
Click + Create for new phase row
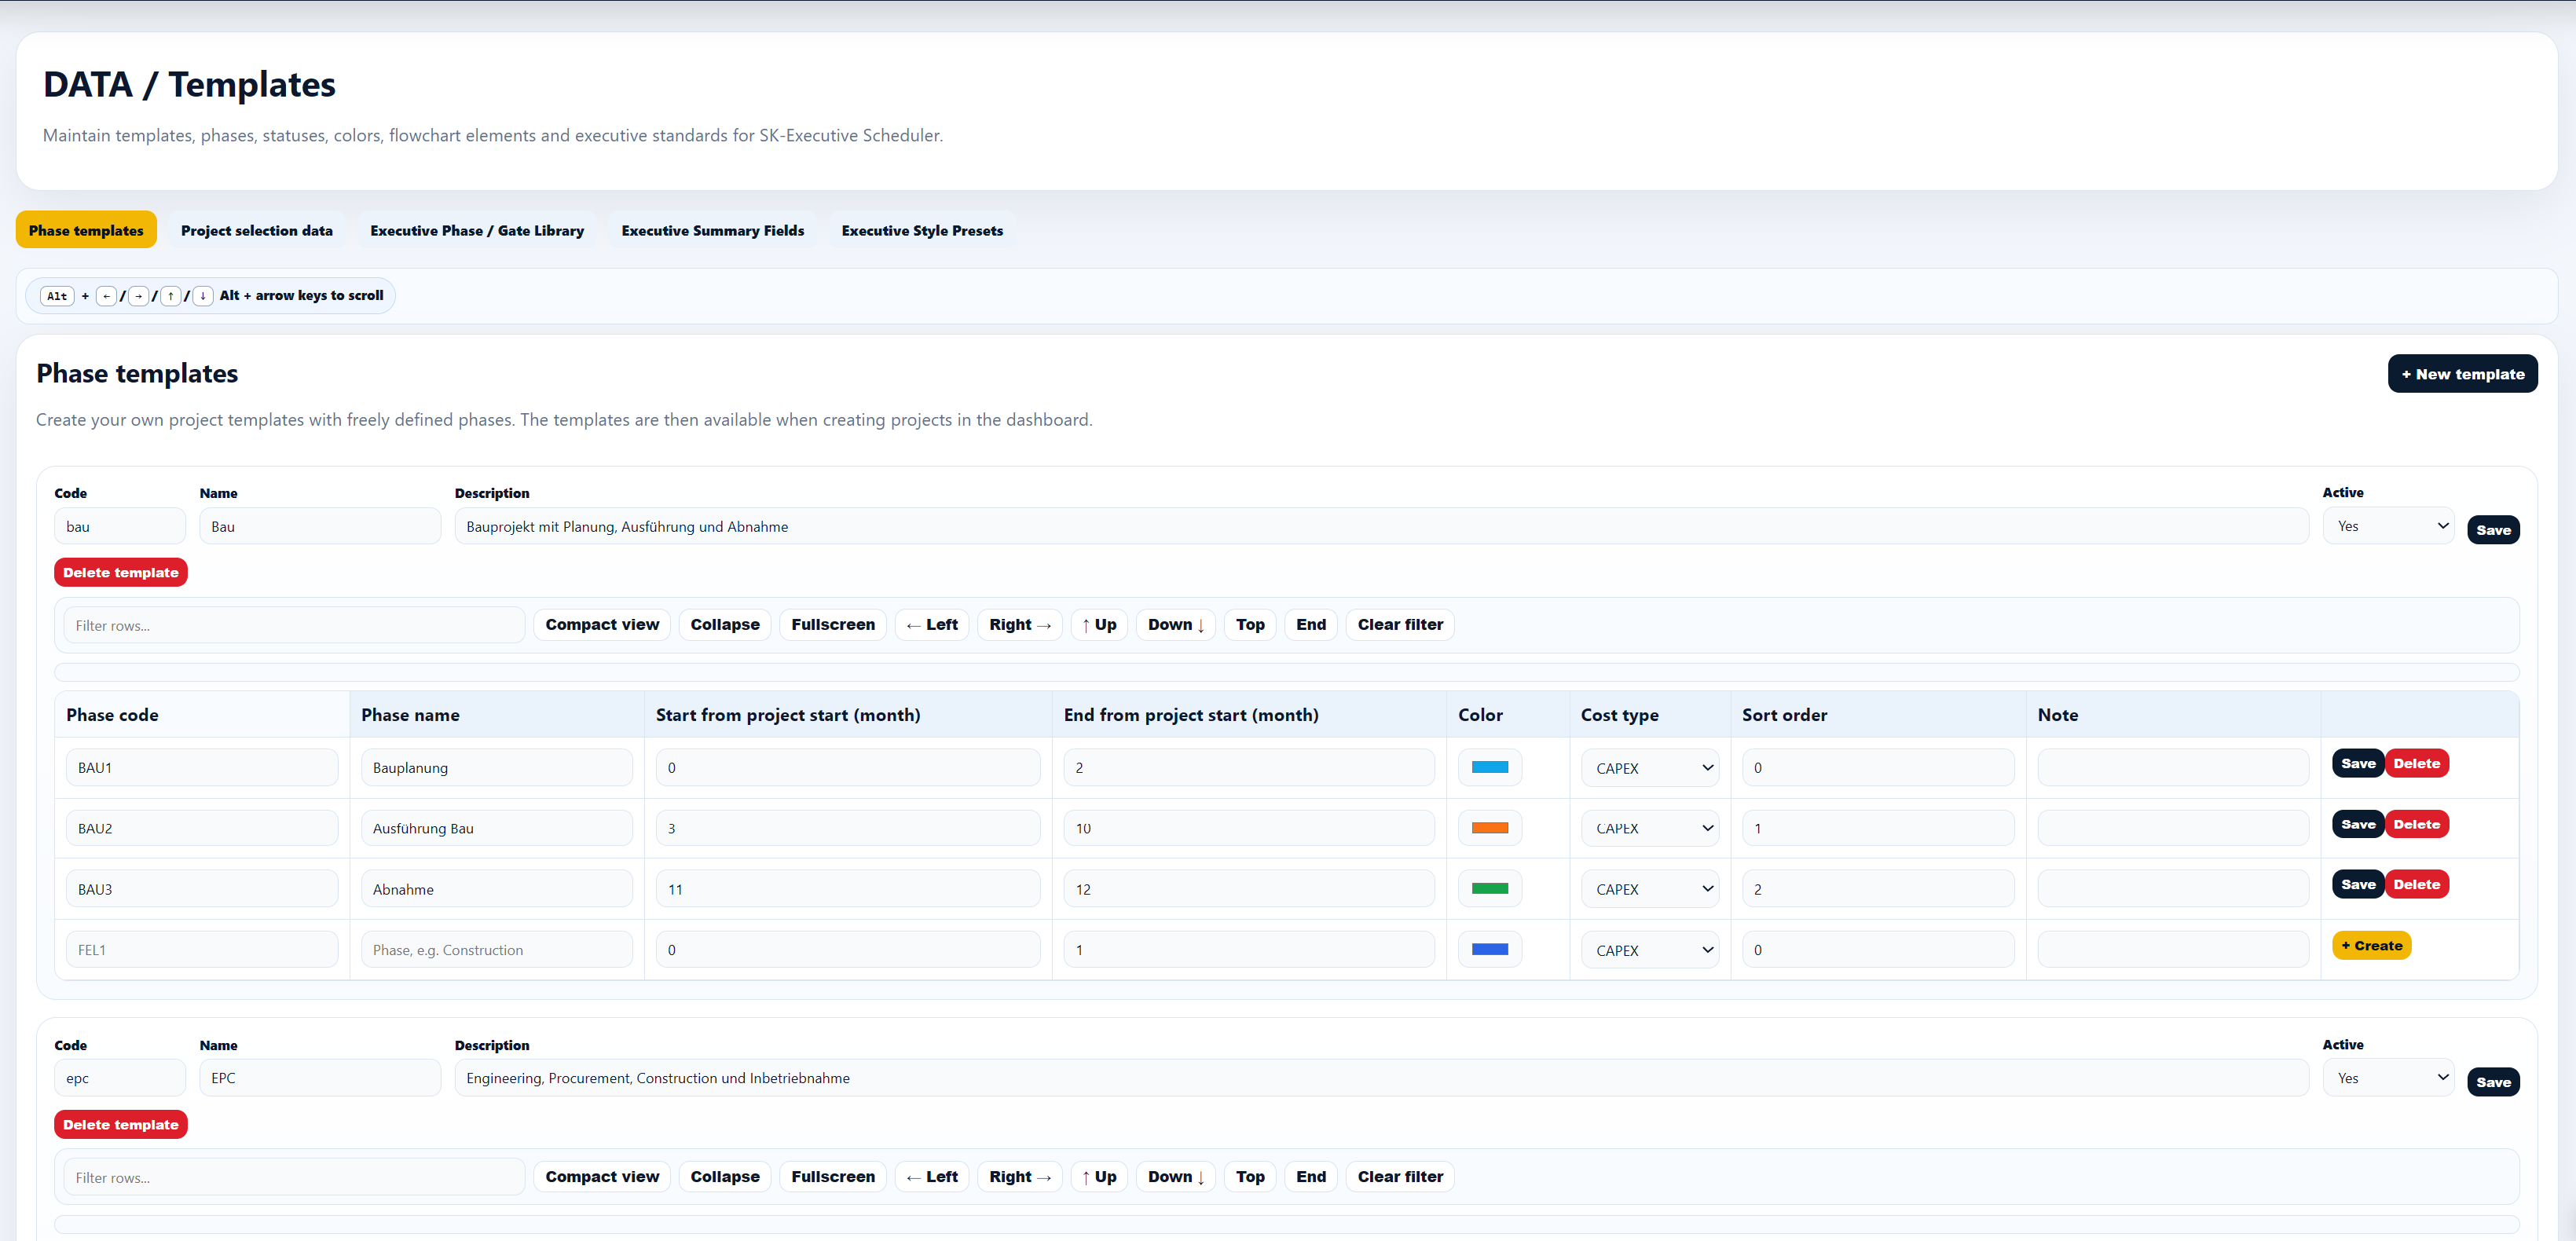(2371, 945)
